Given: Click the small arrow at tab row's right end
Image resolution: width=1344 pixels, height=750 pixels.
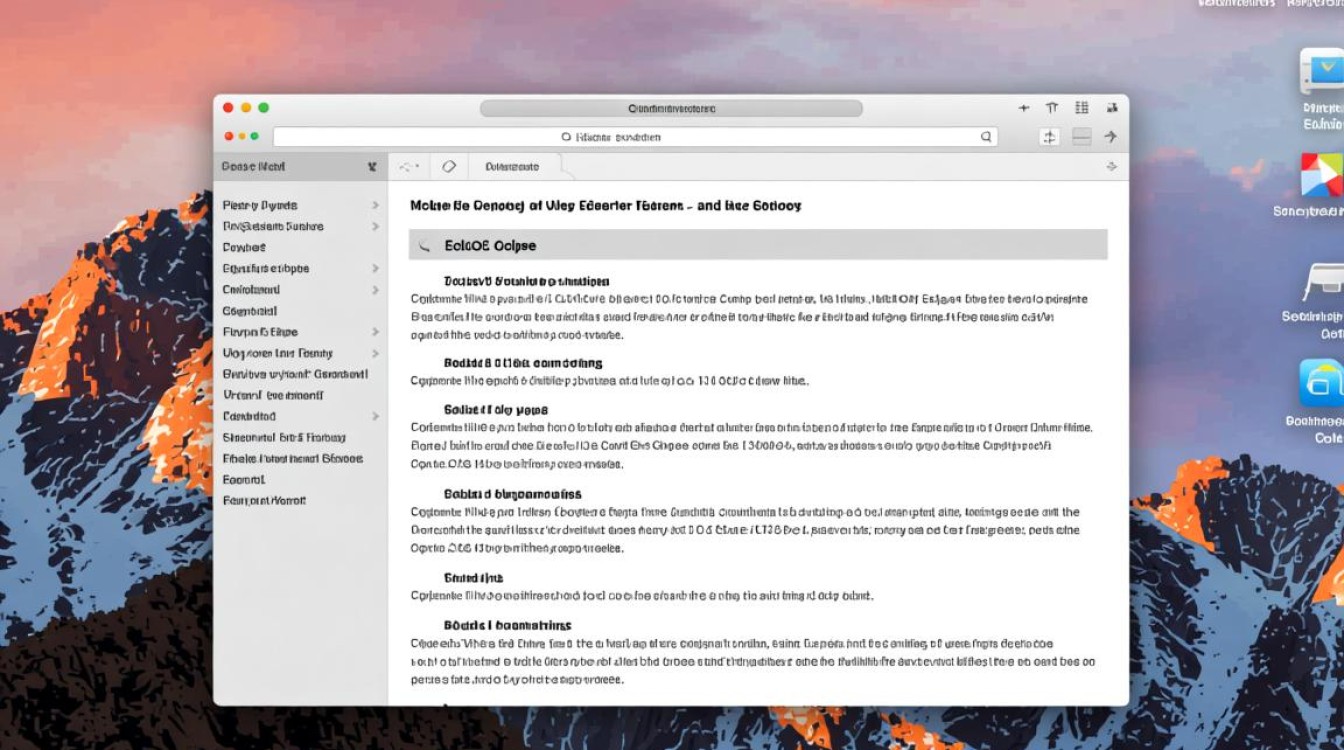Looking at the screenshot, I should [x=1111, y=167].
